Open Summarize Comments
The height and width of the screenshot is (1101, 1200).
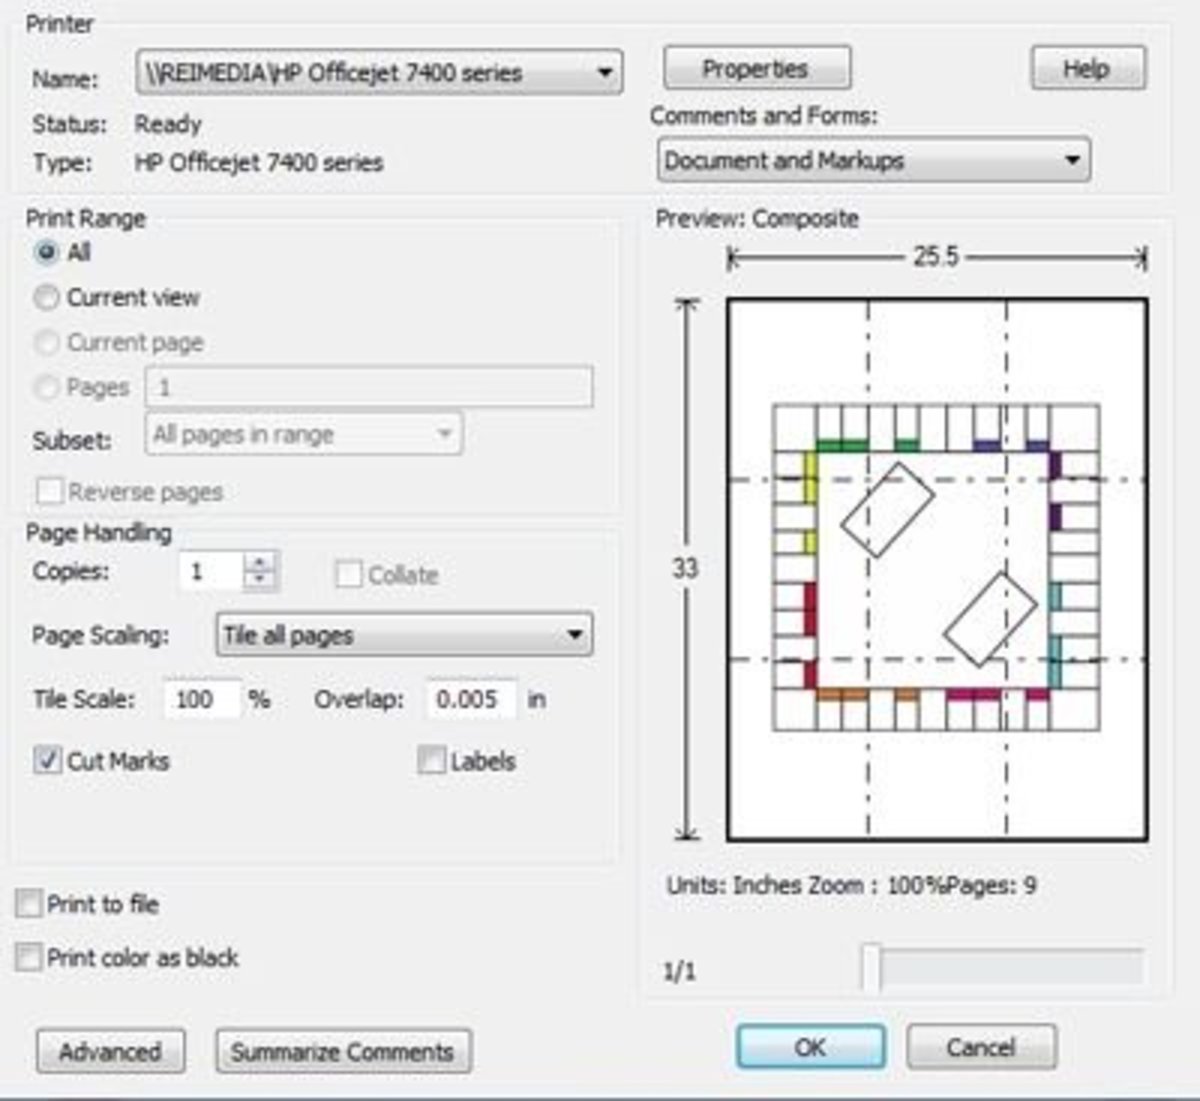[x=343, y=1051]
